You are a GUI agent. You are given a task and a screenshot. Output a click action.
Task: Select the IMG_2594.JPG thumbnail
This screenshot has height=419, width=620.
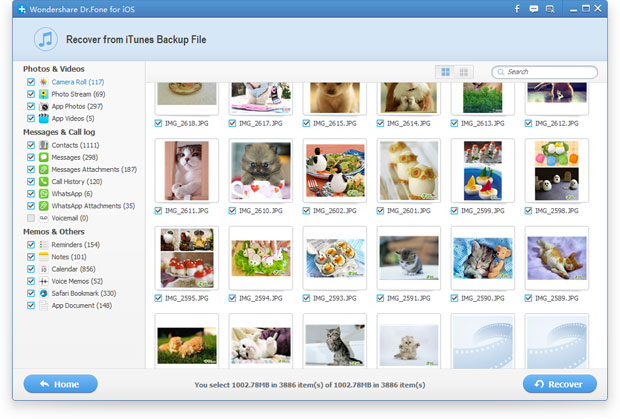click(x=261, y=258)
